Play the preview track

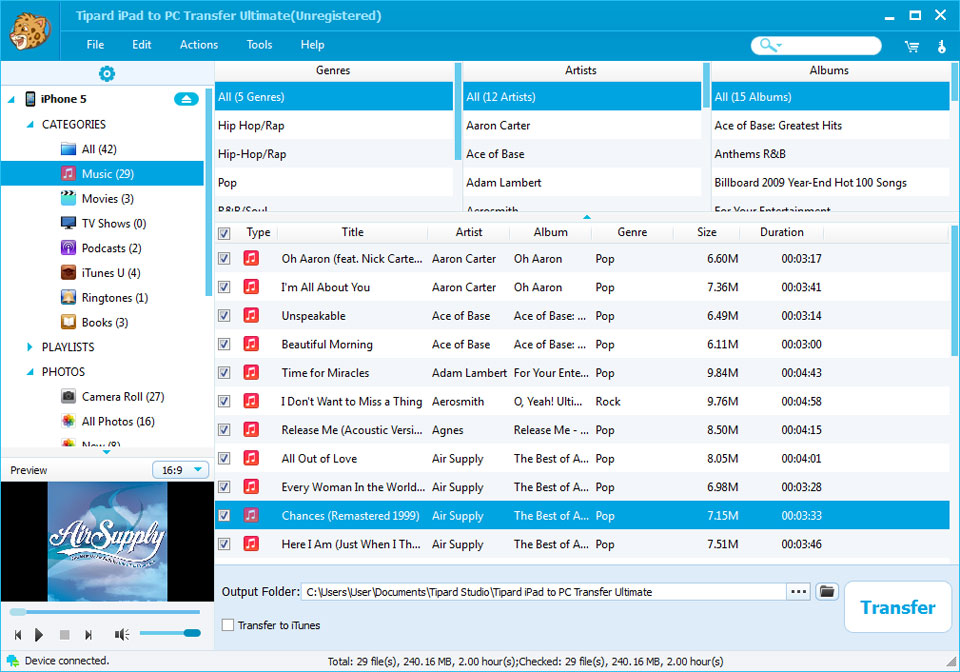tap(39, 635)
